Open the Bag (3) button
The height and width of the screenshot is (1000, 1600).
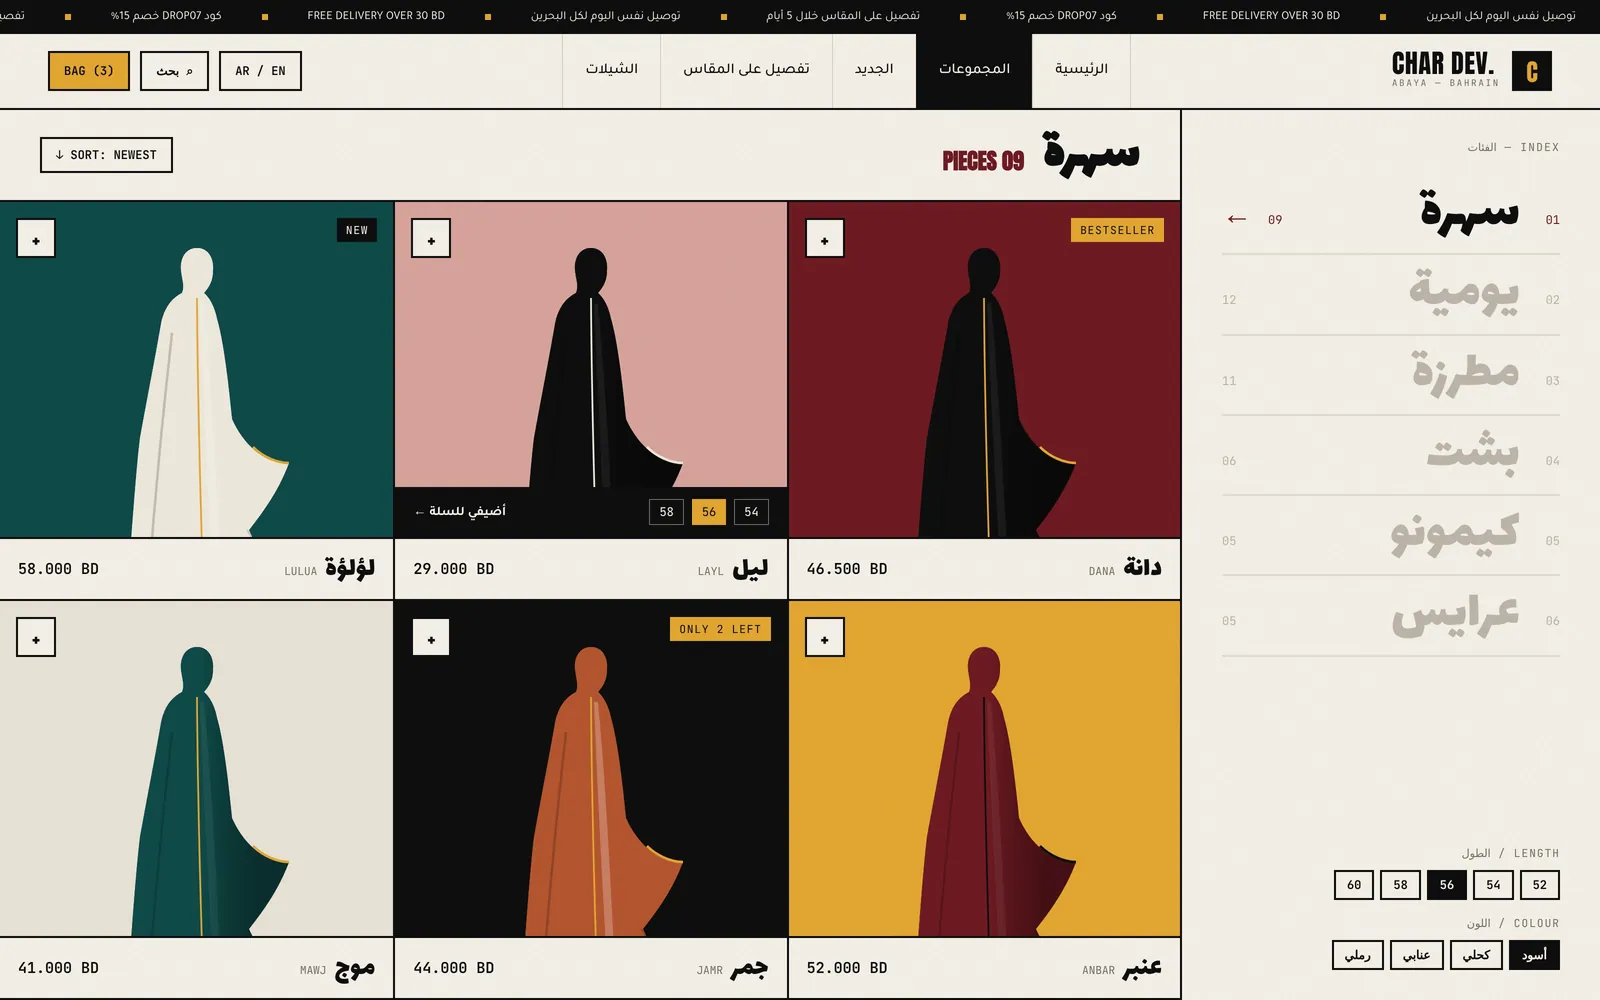tap(89, 71)
